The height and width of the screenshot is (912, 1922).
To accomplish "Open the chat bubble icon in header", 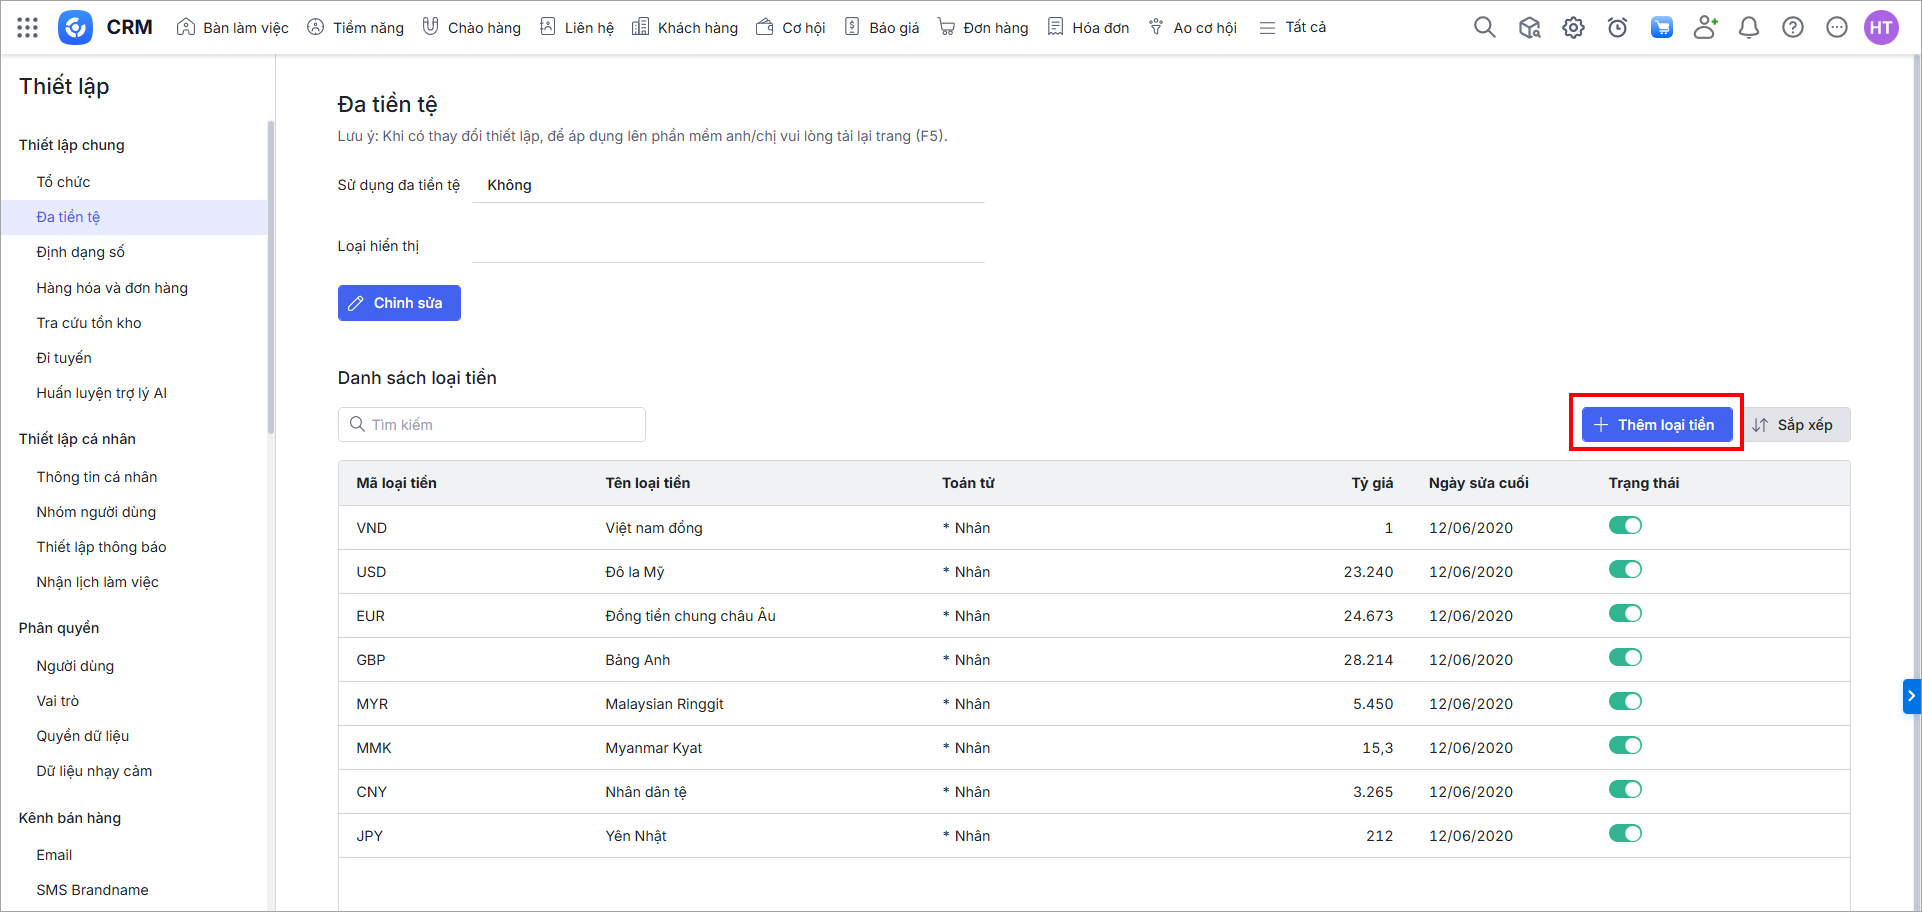I will 1837,28.
